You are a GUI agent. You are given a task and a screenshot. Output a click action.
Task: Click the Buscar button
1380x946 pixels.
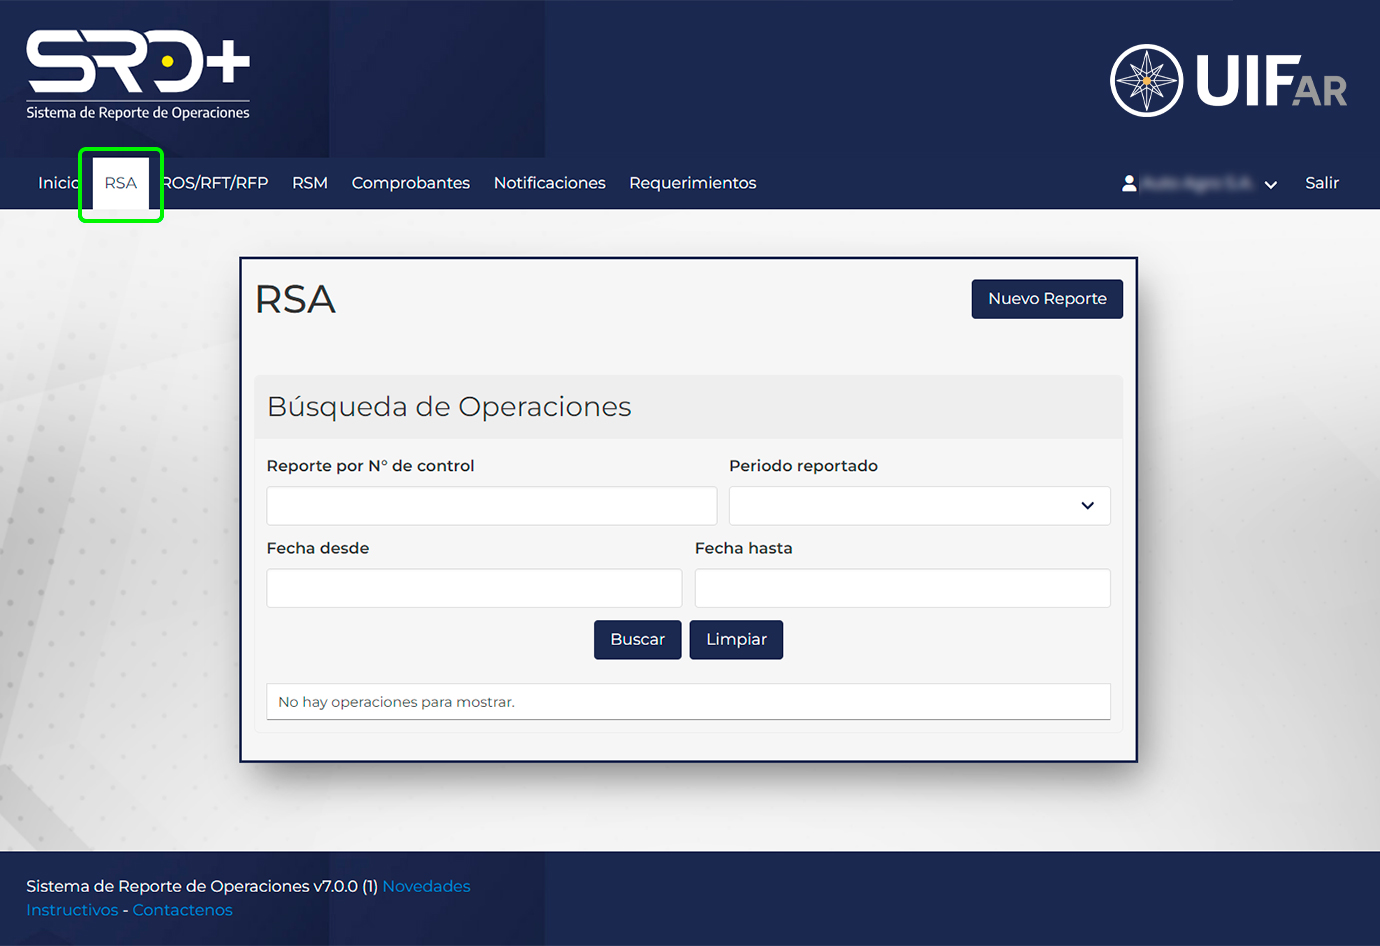(x=637, y=640)
